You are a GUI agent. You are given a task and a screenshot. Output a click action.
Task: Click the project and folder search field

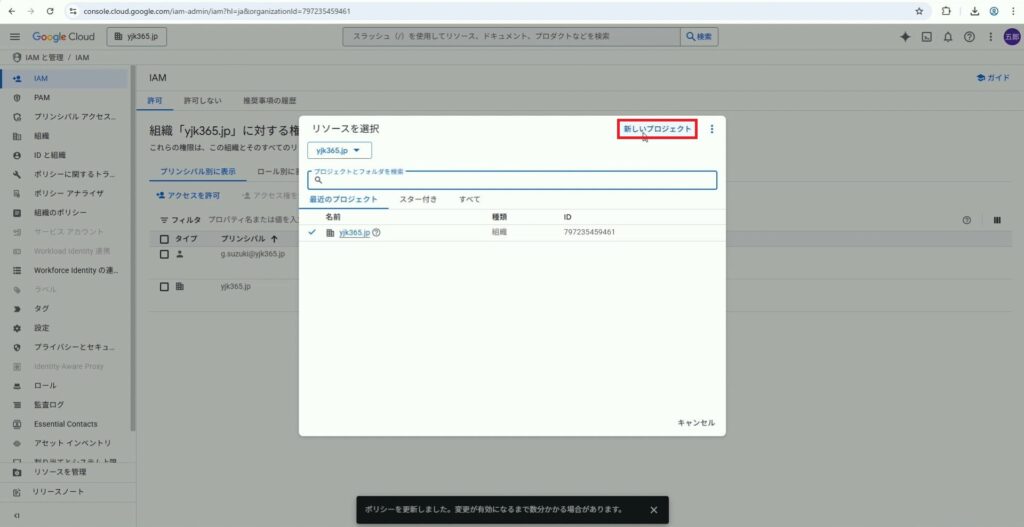(x=512, y=181)
